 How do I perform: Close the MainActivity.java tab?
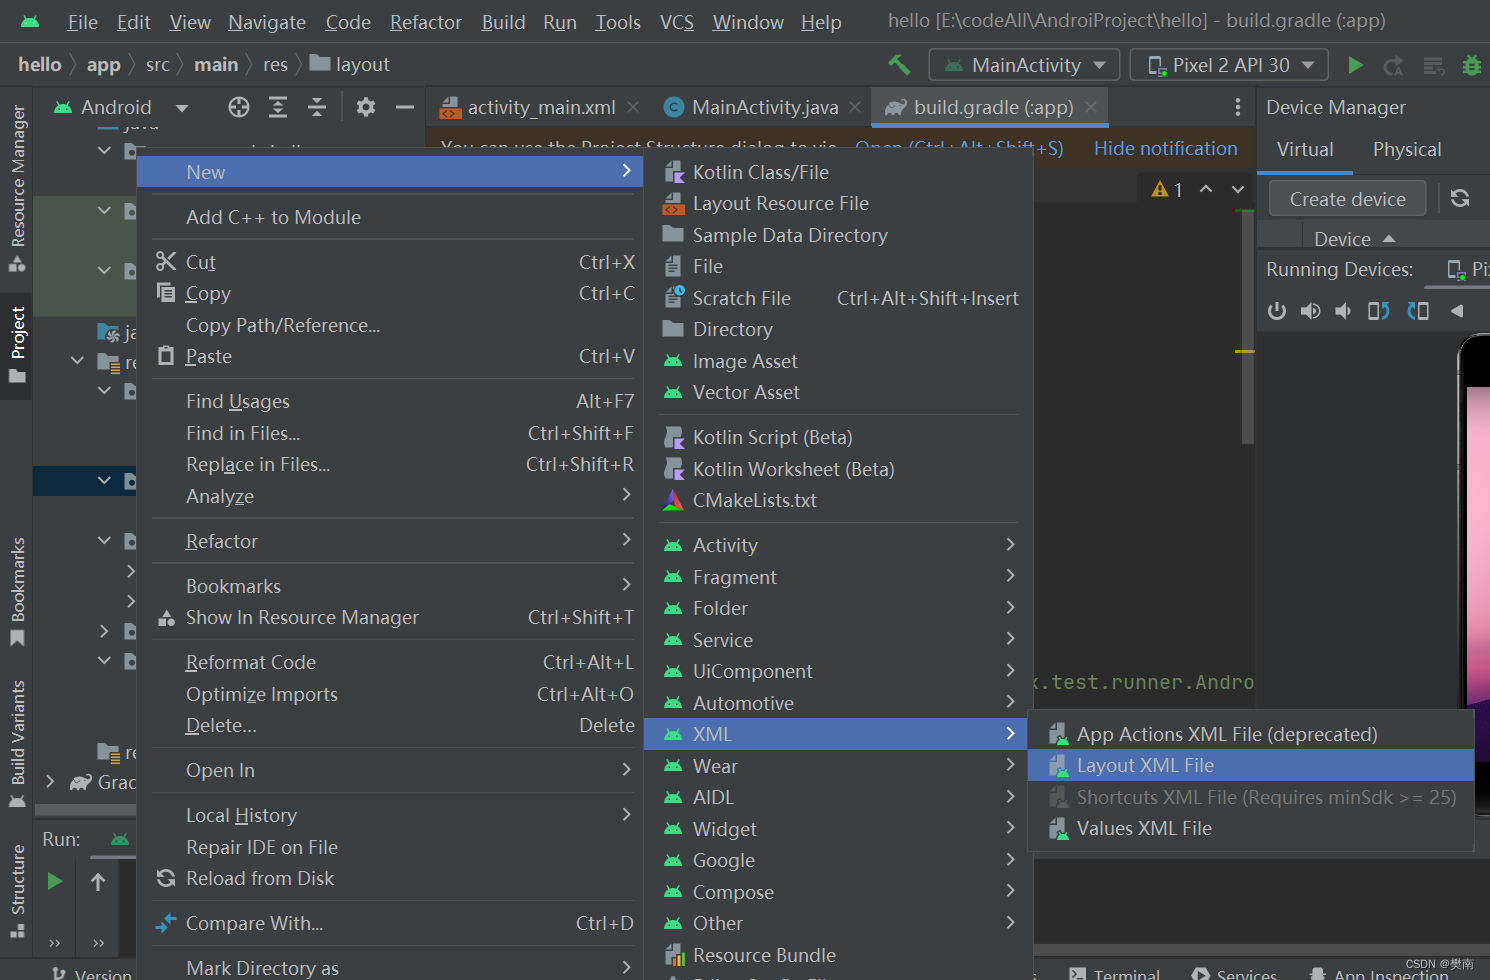pyautogui.click(x=855, y=107)
